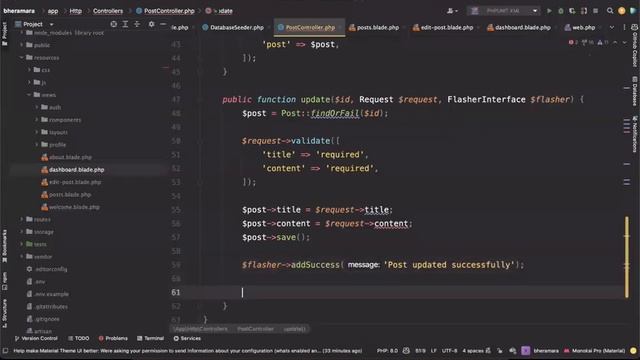
Task: Hide Project panel with minus icon
Action: coord(162,24)
